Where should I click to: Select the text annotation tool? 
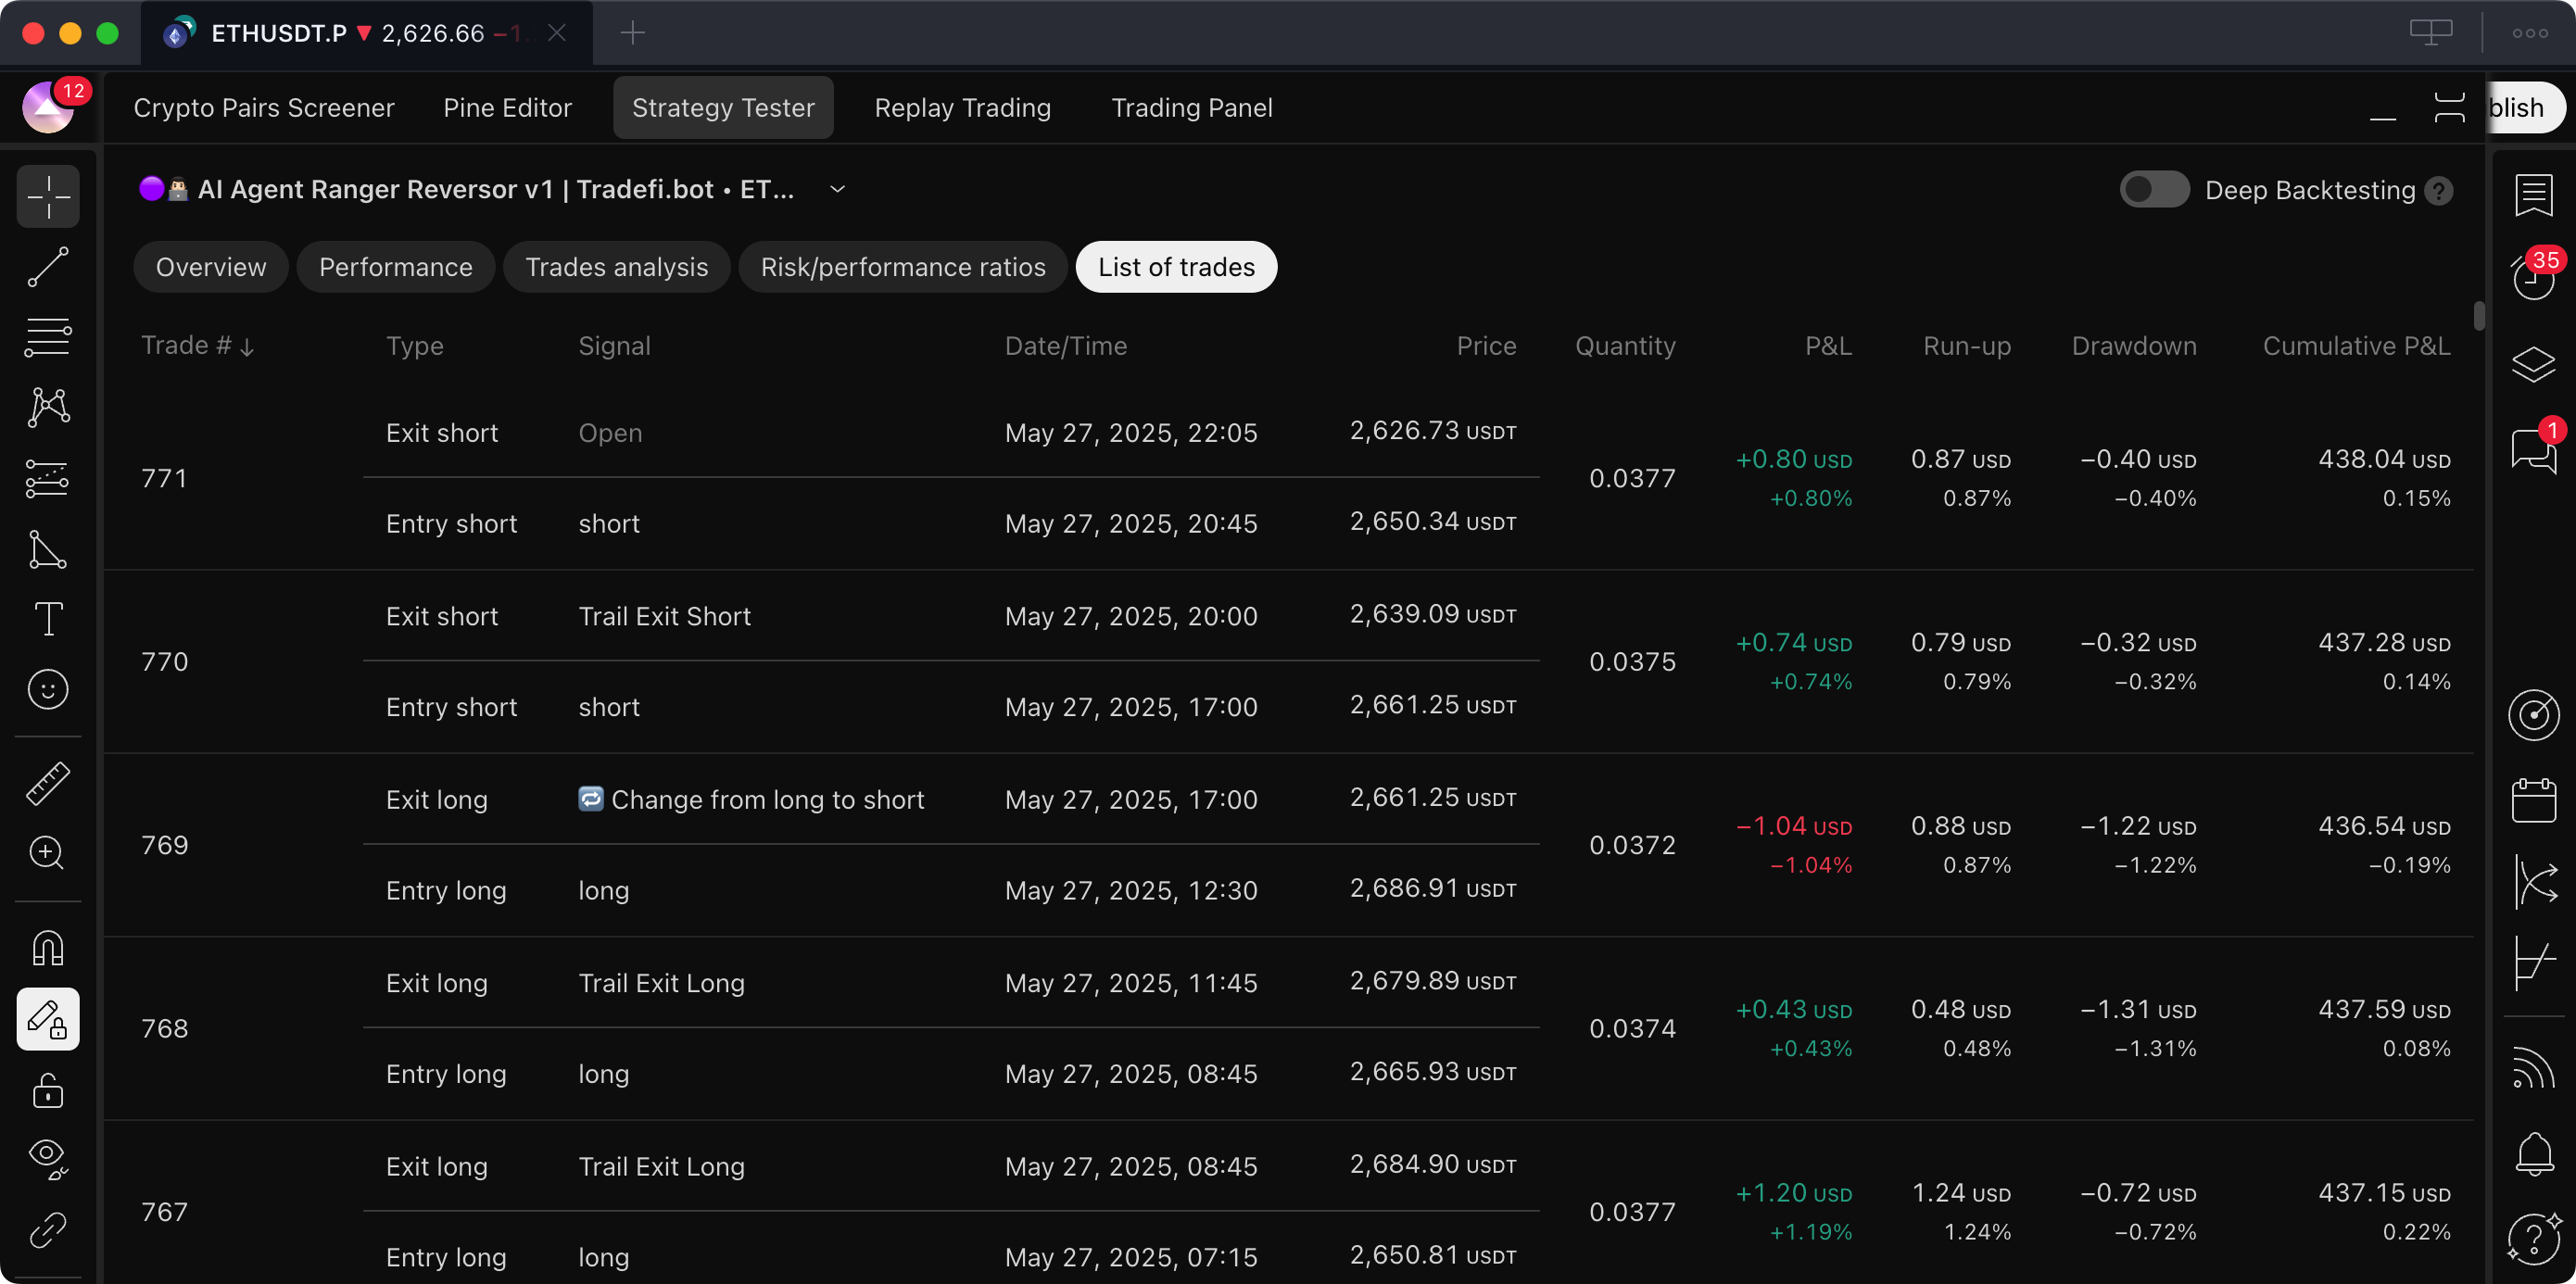tap(48, 619)
